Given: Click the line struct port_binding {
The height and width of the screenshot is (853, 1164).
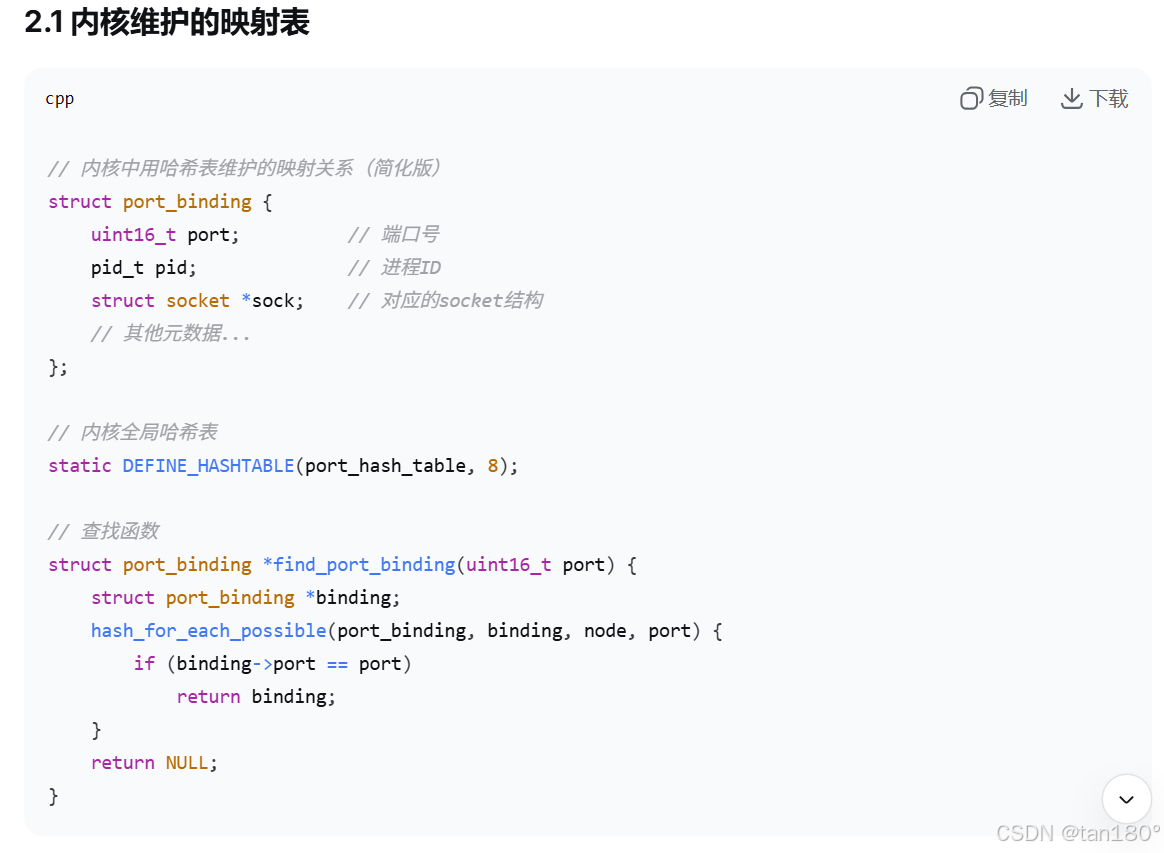Looking at the screenshot, I should [160, 202].
